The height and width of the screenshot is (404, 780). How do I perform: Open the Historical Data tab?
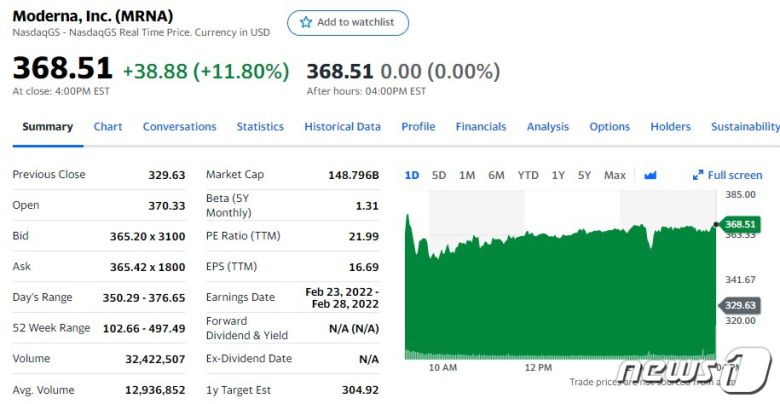342,127
